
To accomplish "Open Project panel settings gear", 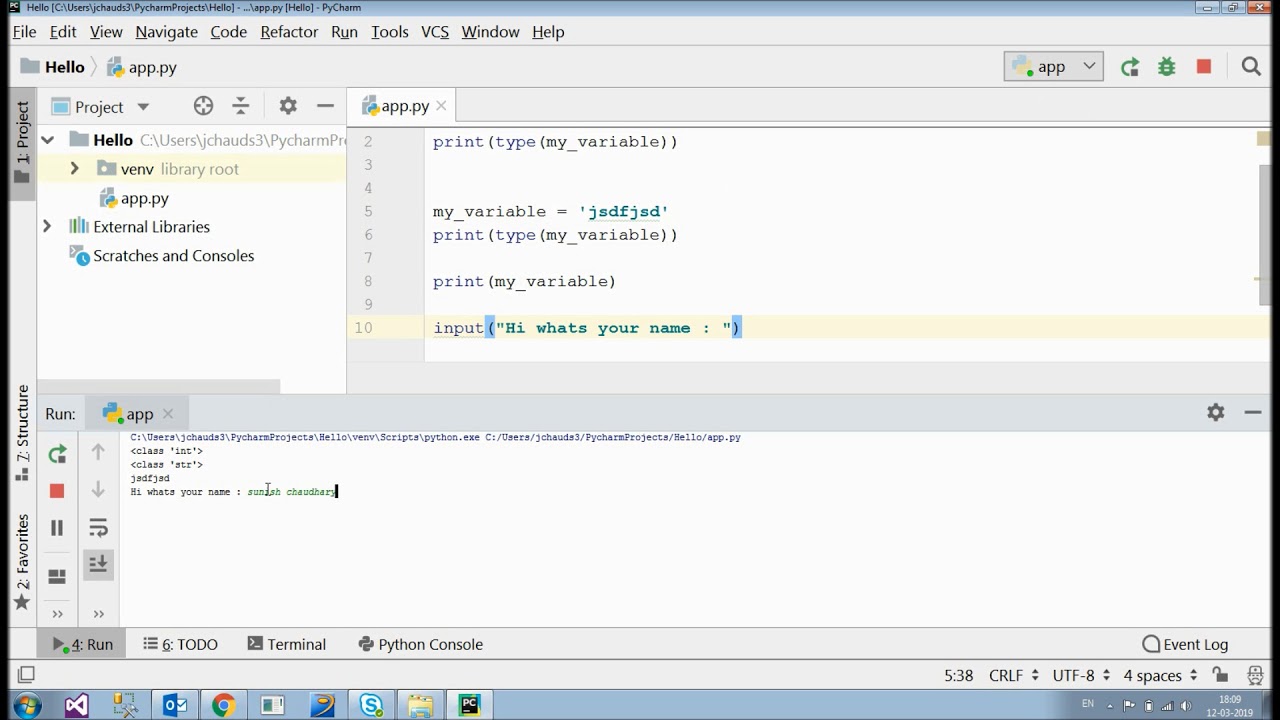I will click(288, 106).
